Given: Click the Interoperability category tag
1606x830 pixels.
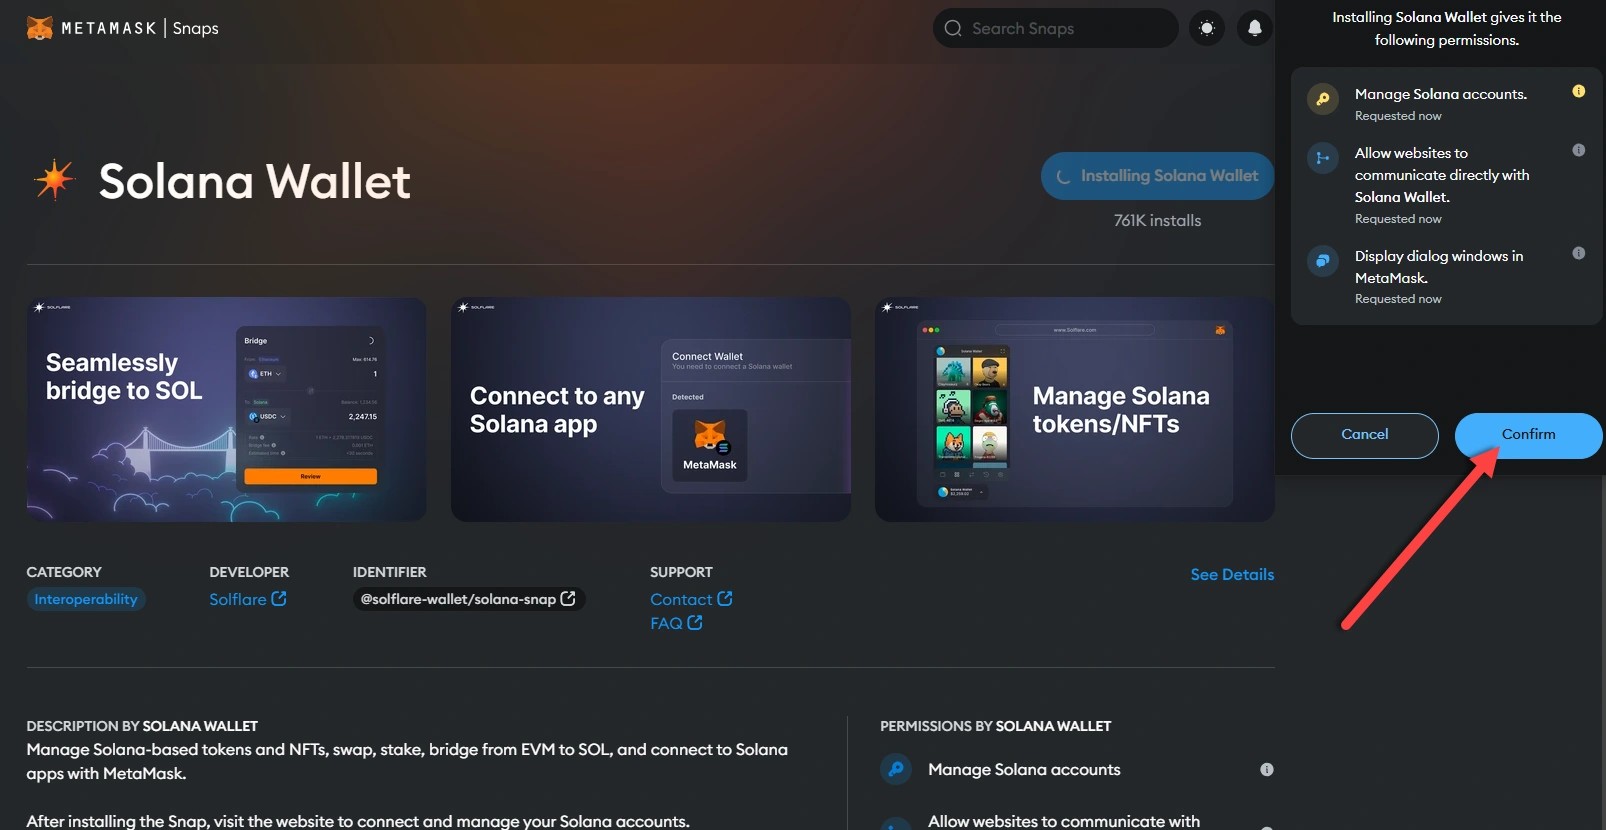Looking at the screenshot, I should 86,599.
